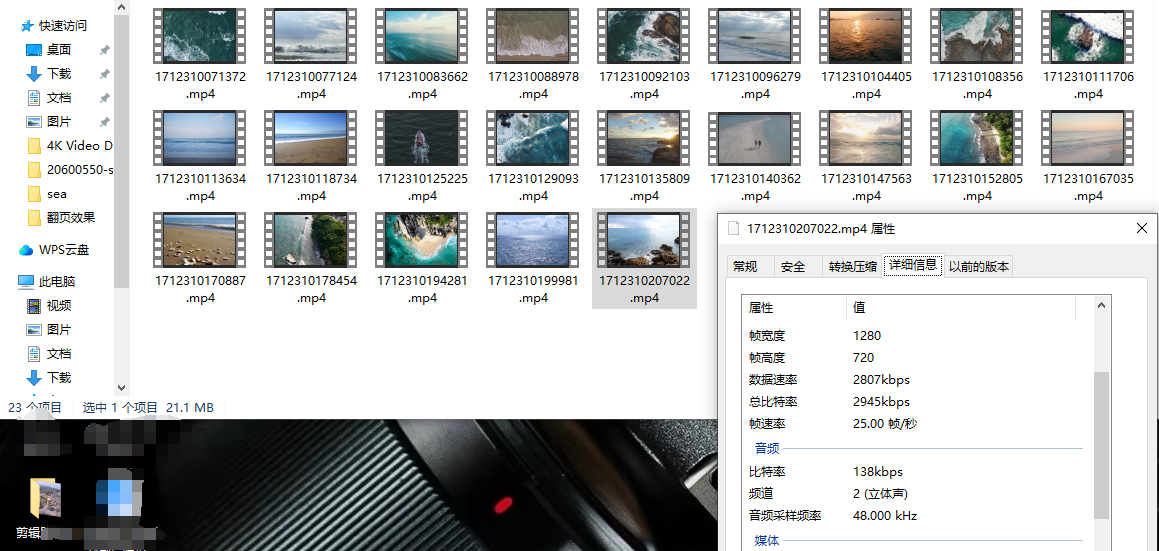Select the 此电脑 computer icon
Screen dimensions: 1159x551
pyautogui.click(x=27, y=282)
